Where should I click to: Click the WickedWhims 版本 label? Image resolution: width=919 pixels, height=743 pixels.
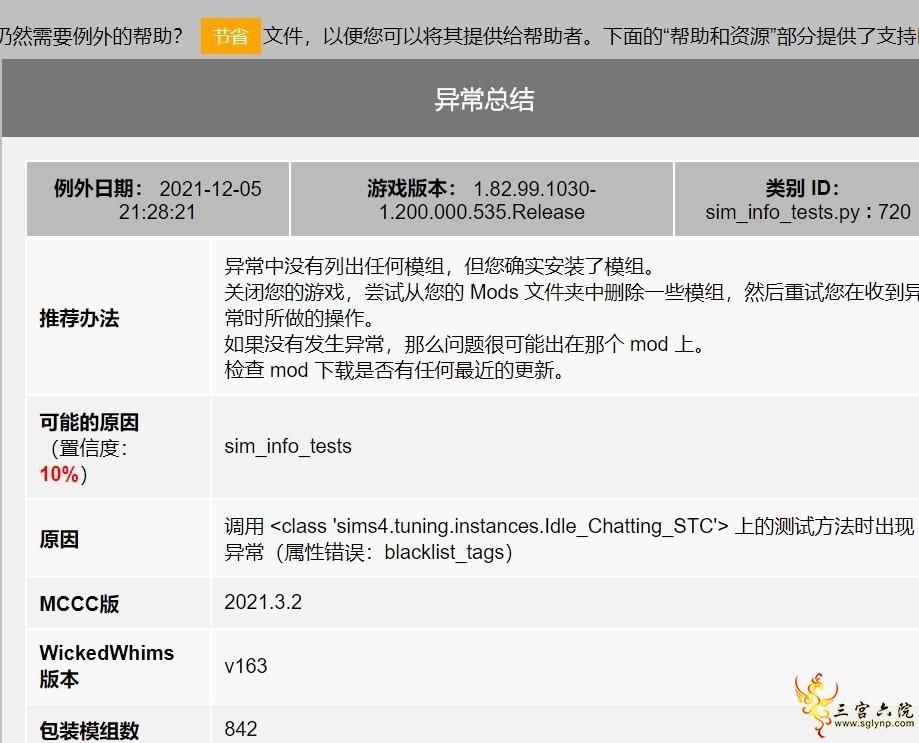107,666
